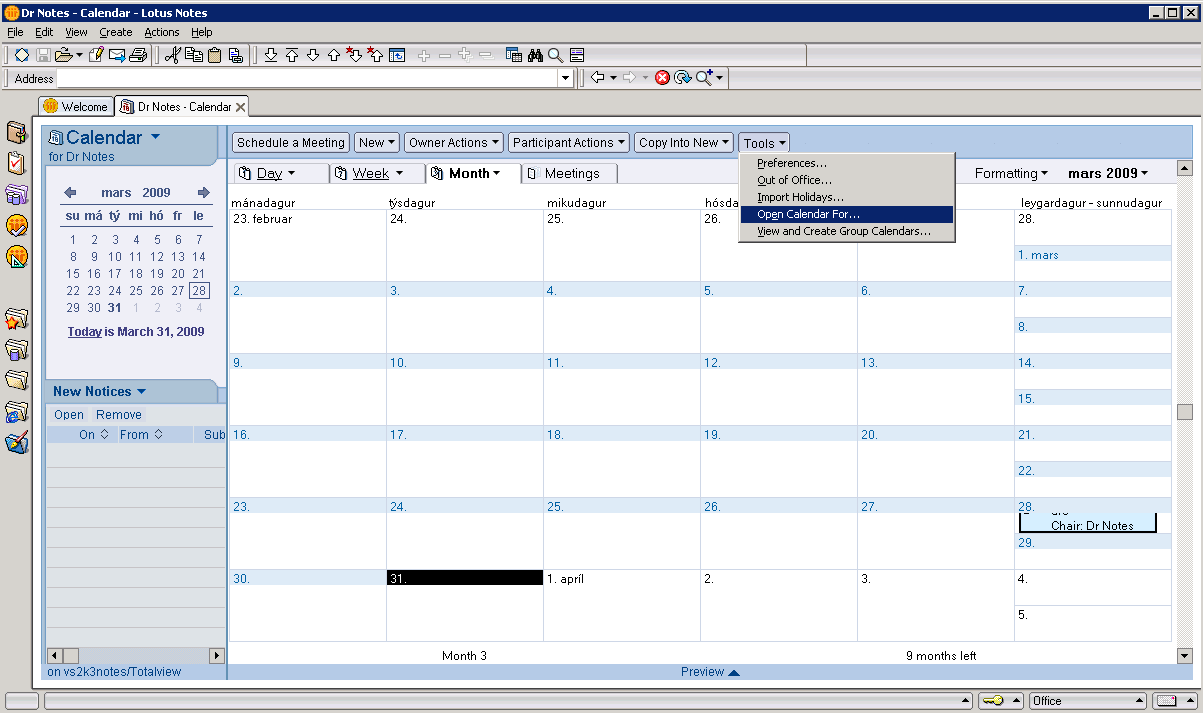Viewport: 1203px width, 713px height.
Task: Open the Favorite Bookmarks star folder icon
Action: tap(17, 319)
